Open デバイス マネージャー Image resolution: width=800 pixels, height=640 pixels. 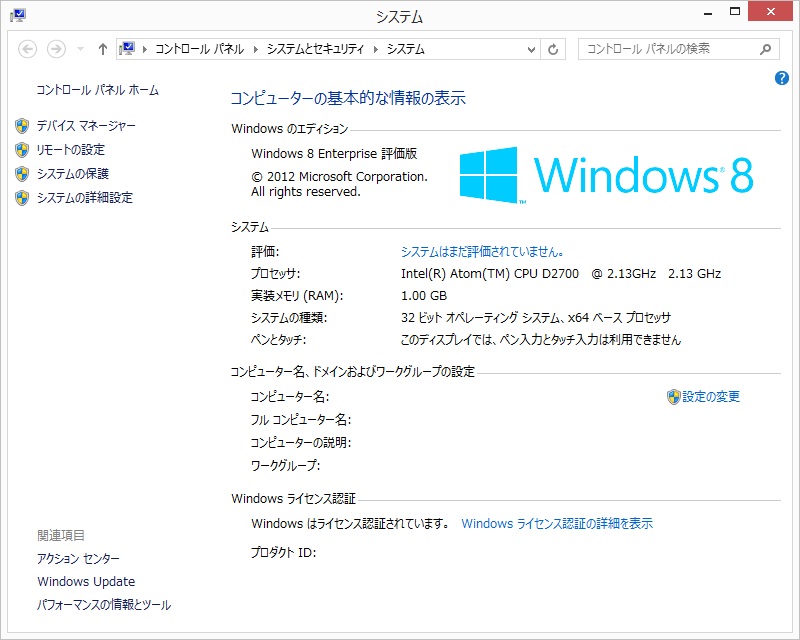(86, 126)
